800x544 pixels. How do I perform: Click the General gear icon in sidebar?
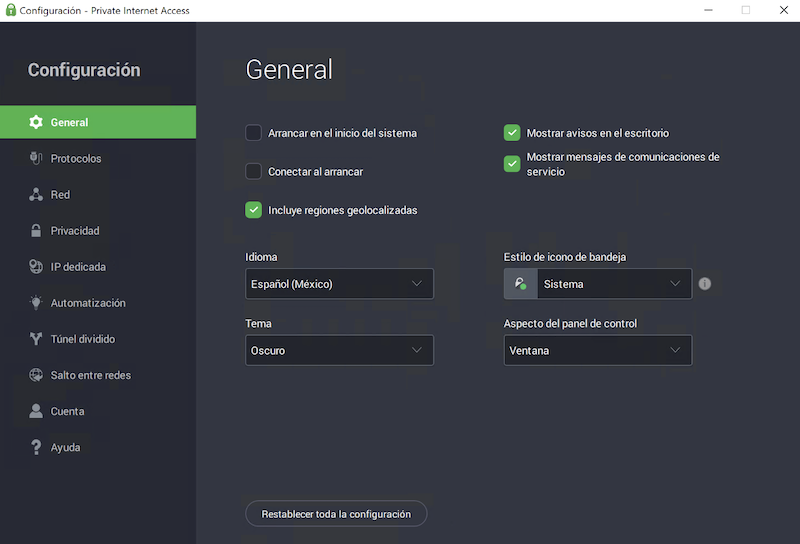coord(36,122)
